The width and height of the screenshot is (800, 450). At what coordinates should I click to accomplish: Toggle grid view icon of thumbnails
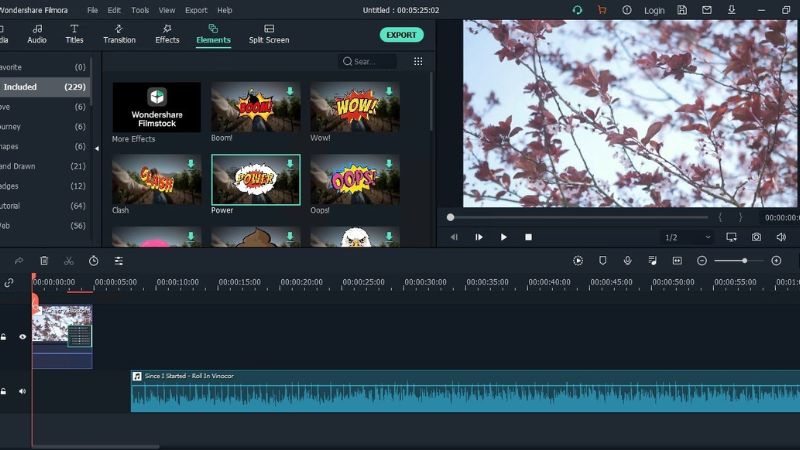pos(418,61)
